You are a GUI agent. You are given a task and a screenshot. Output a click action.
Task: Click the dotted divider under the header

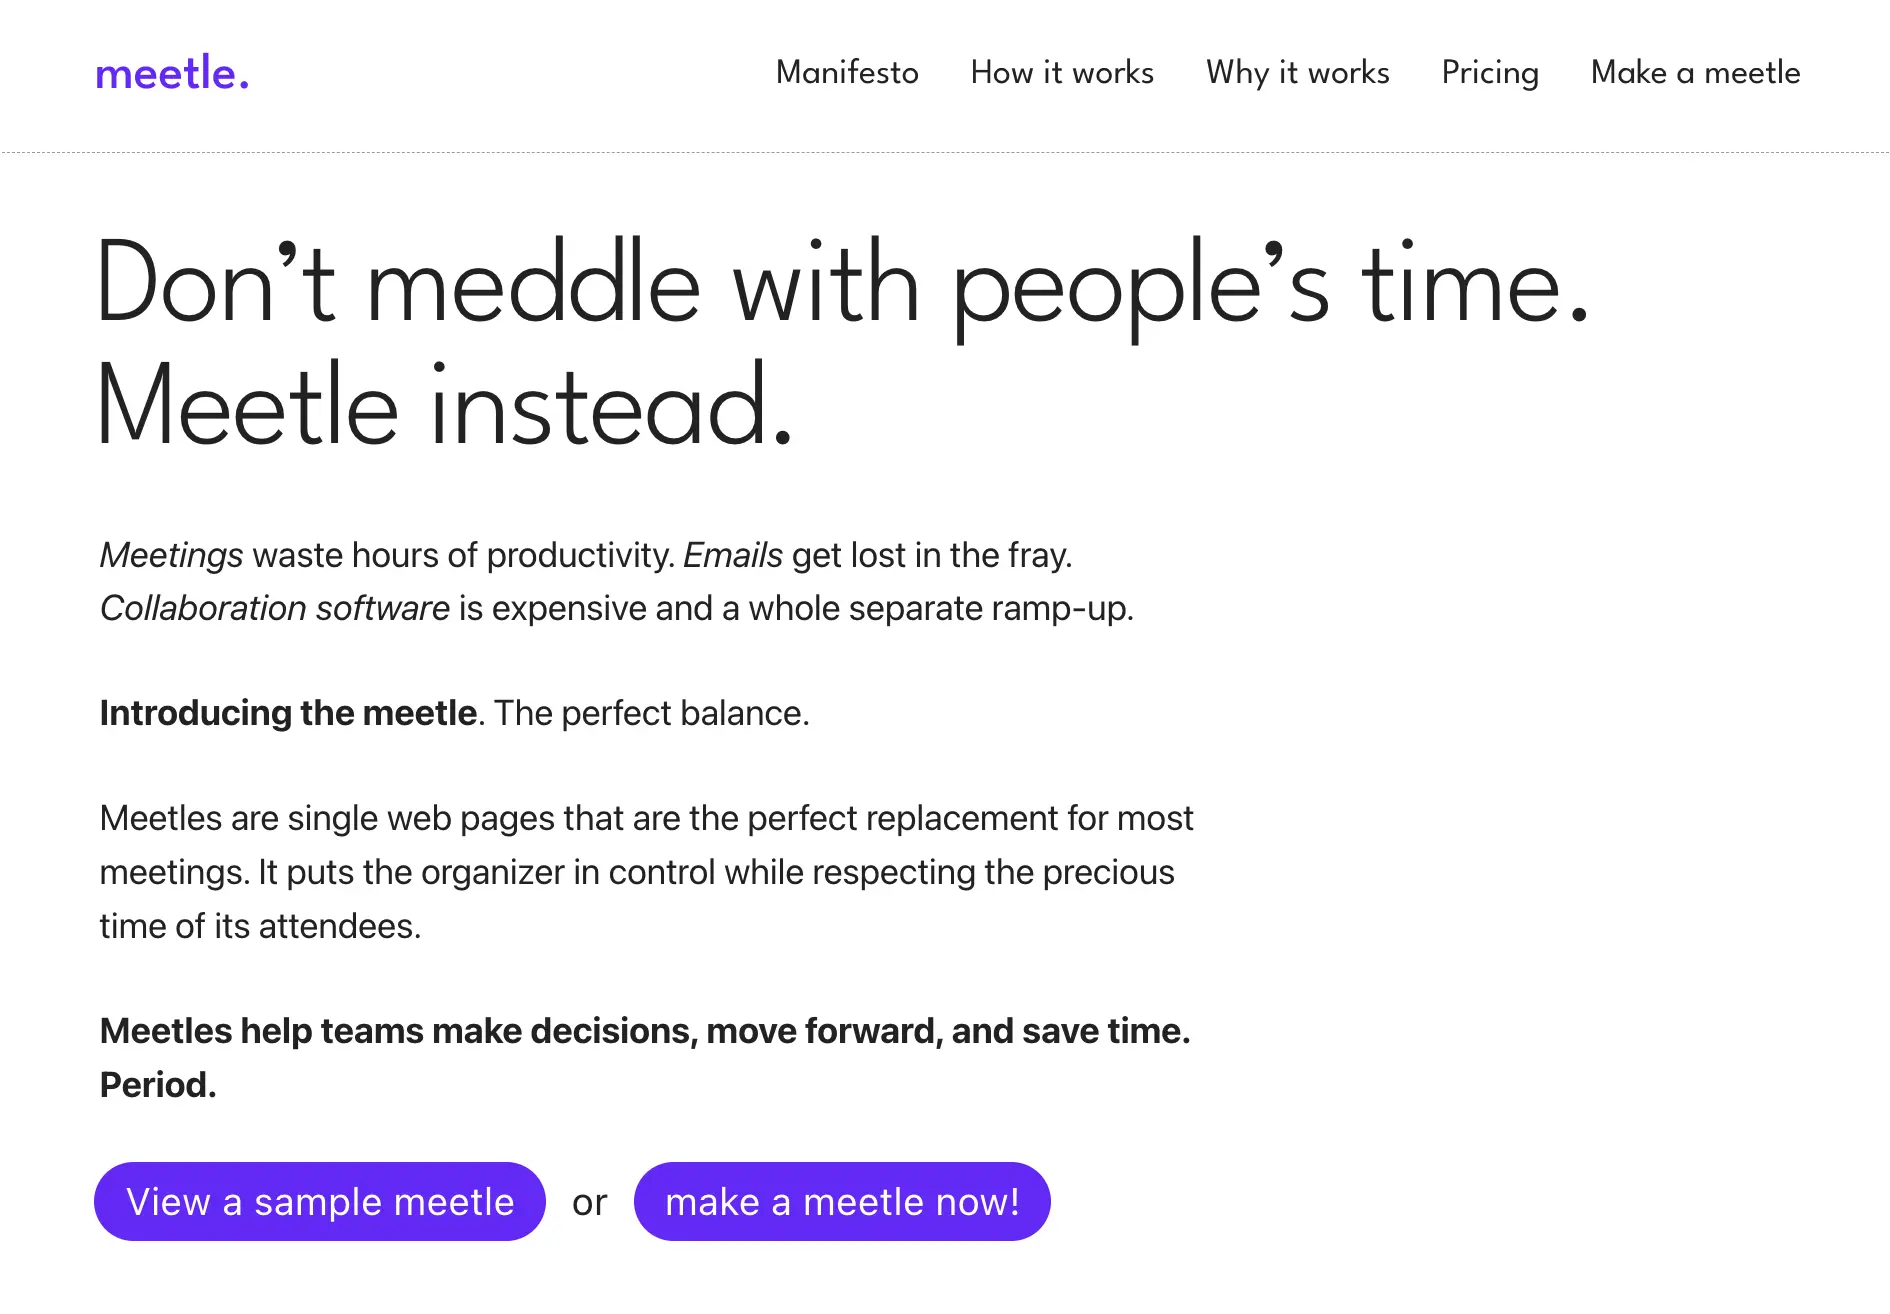[945, 153]
